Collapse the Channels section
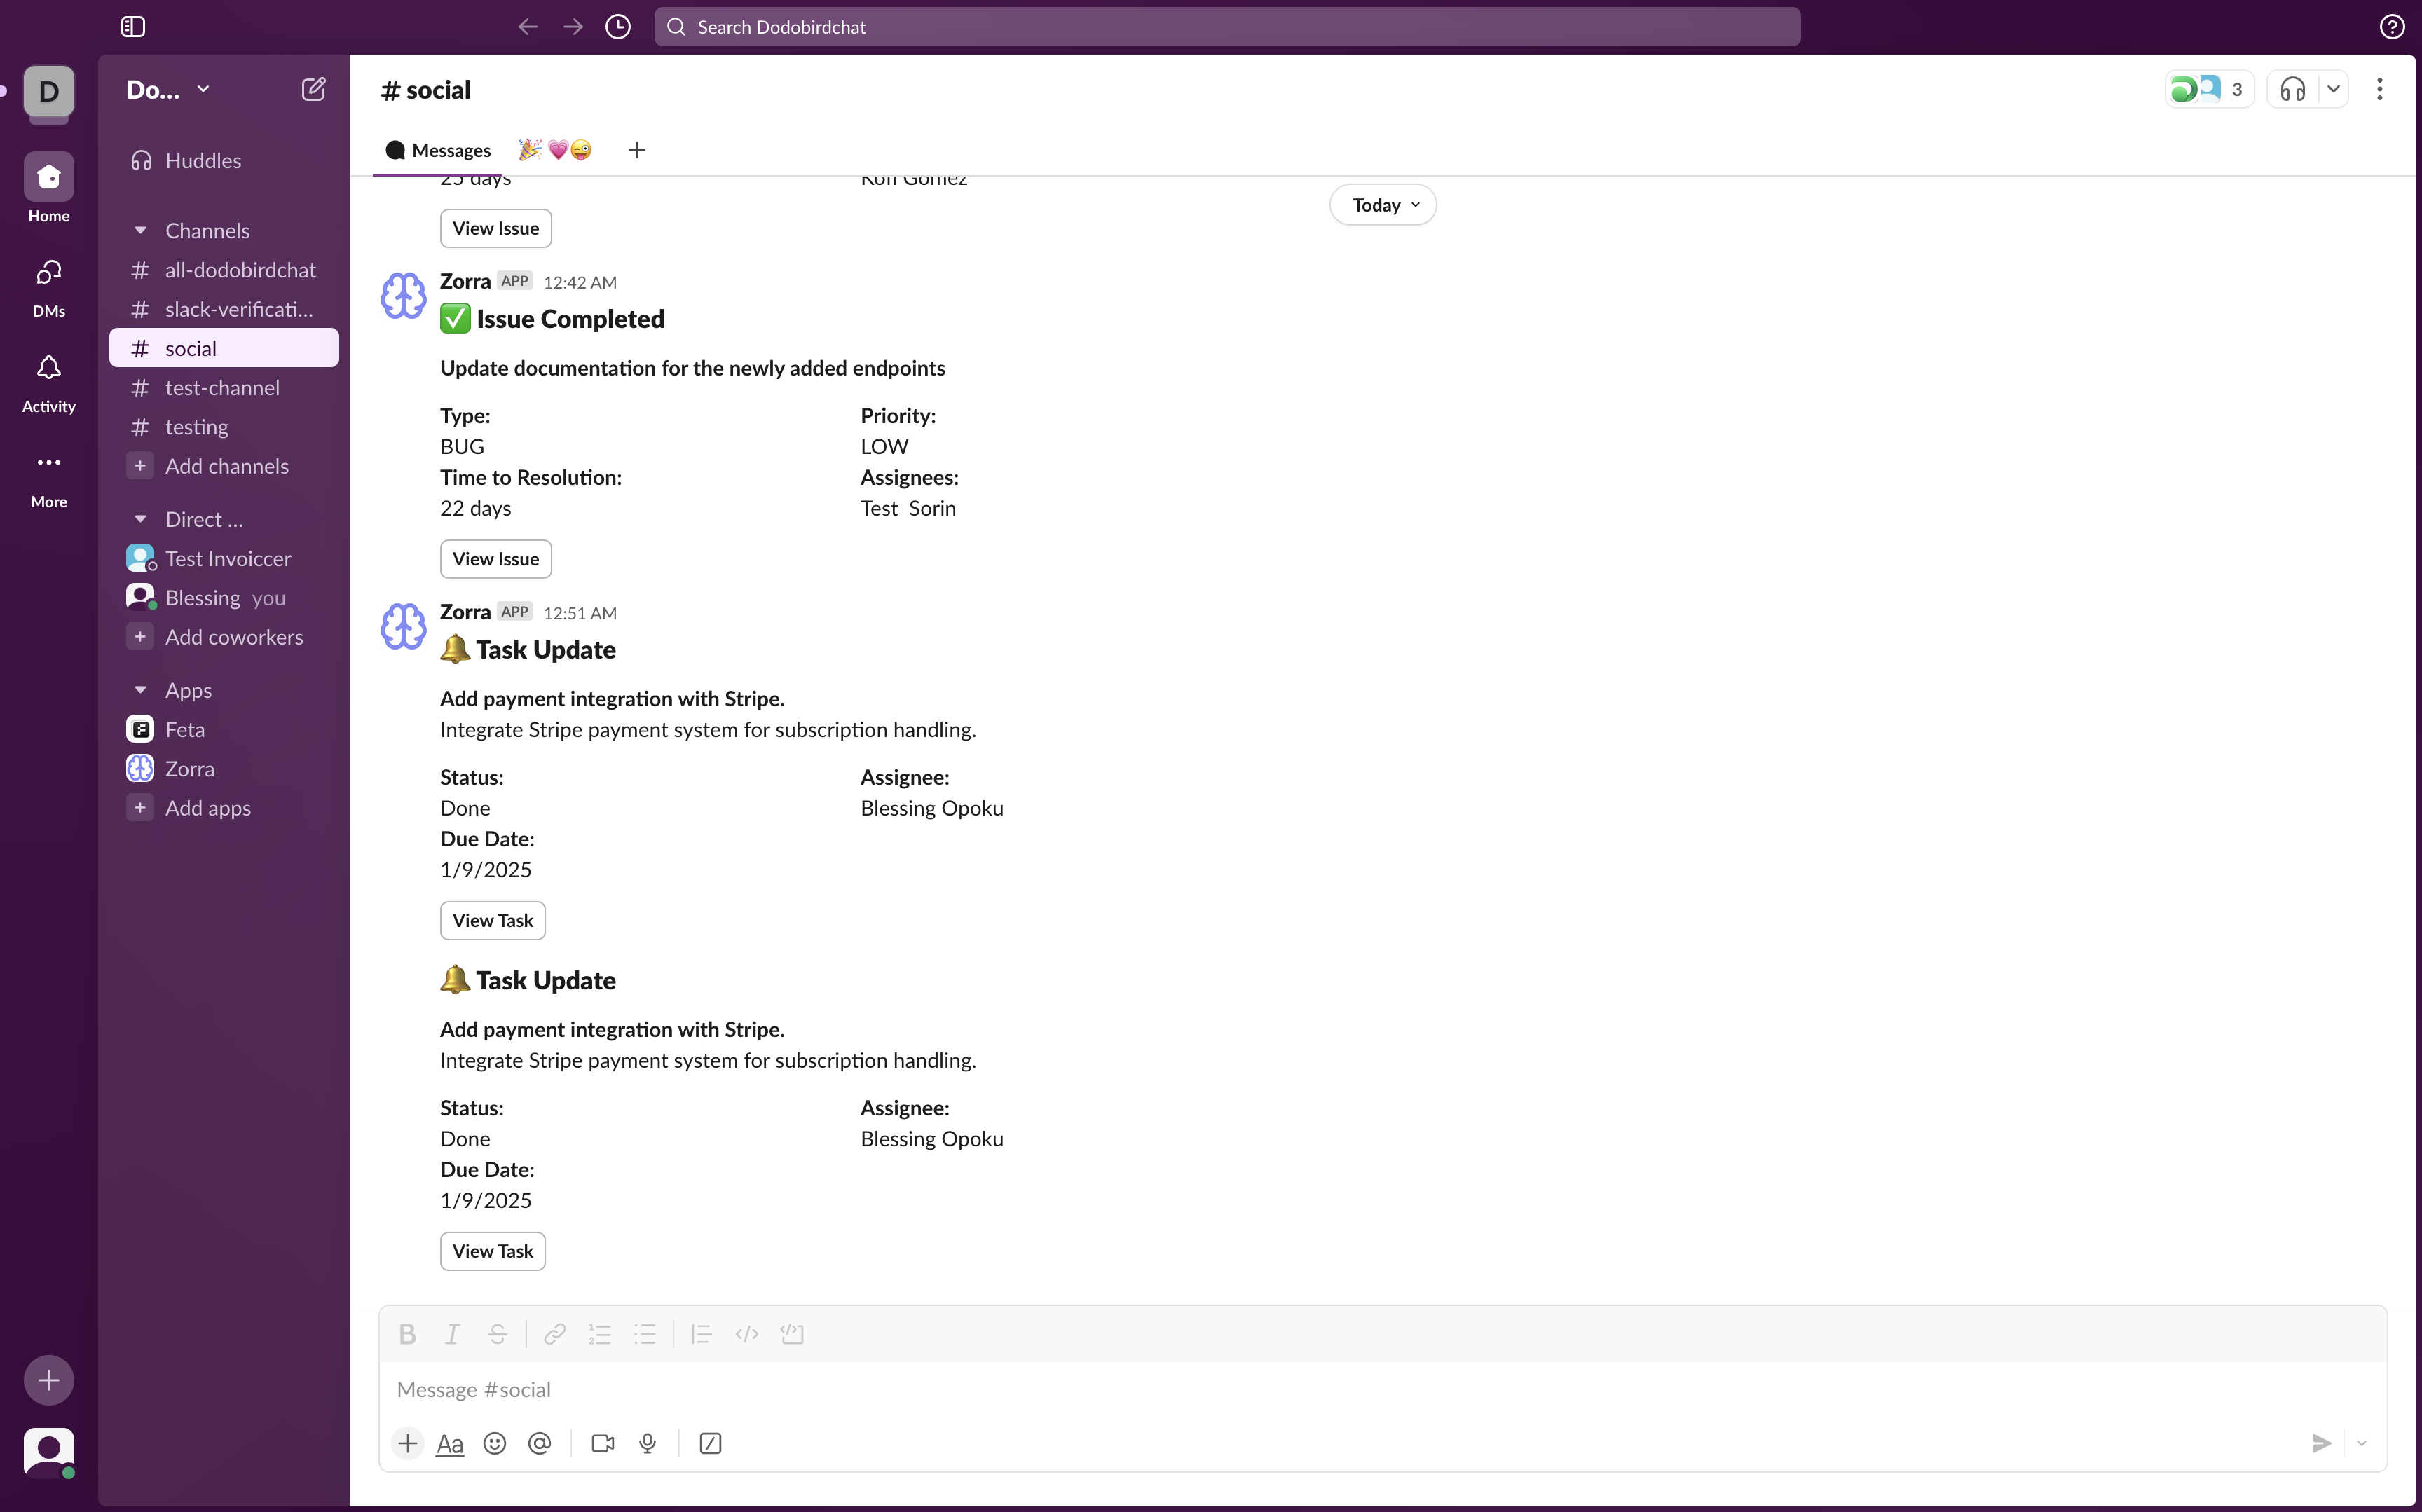The image size is (2422, 1512). [140, 231]
